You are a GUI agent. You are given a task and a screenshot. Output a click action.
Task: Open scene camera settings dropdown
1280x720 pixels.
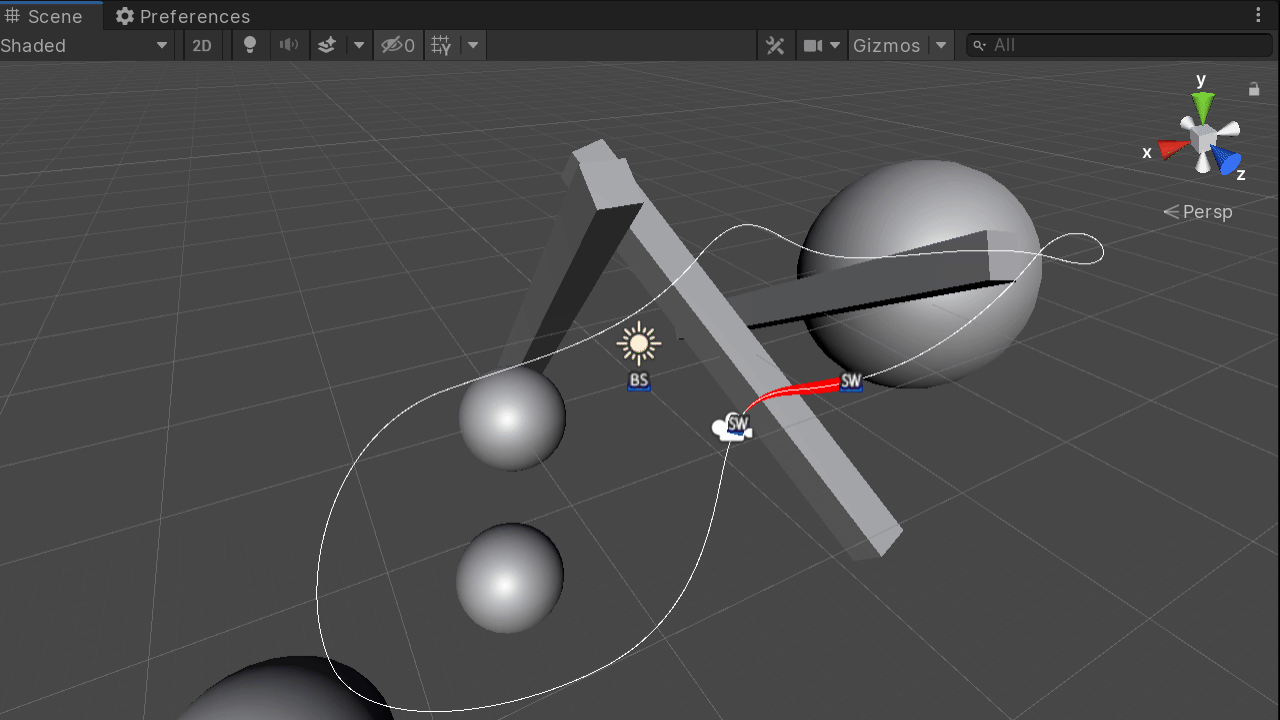pyautogui.click(x=822, y=45)
